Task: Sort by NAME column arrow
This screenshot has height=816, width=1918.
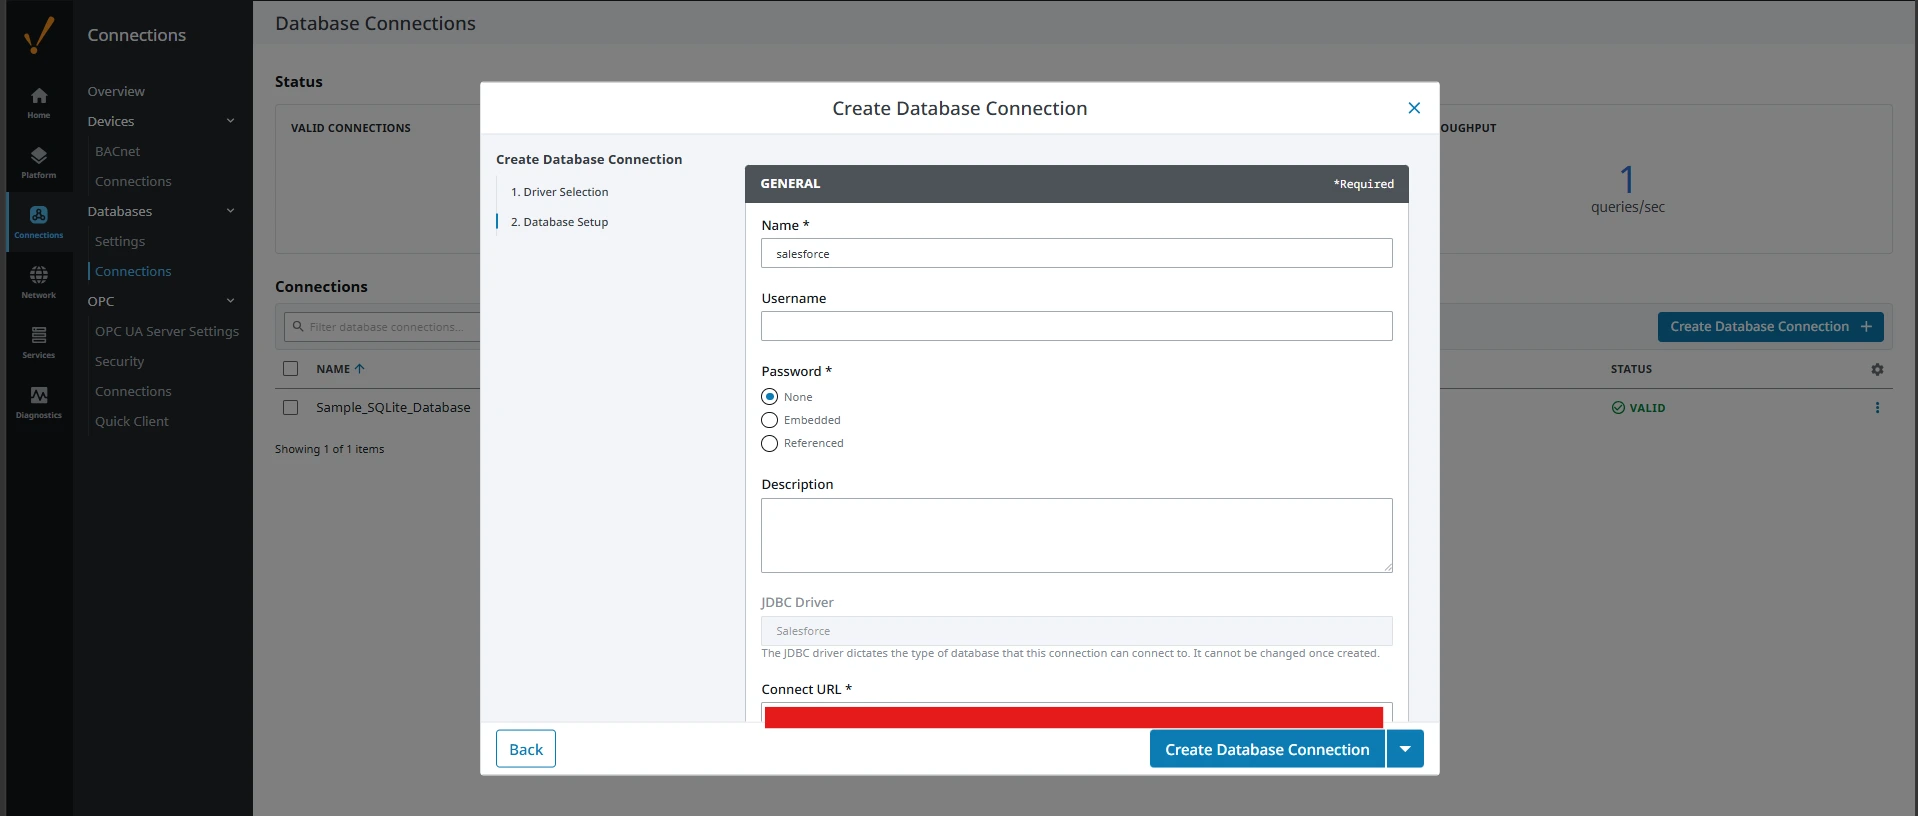Action: tap(360, 369)
